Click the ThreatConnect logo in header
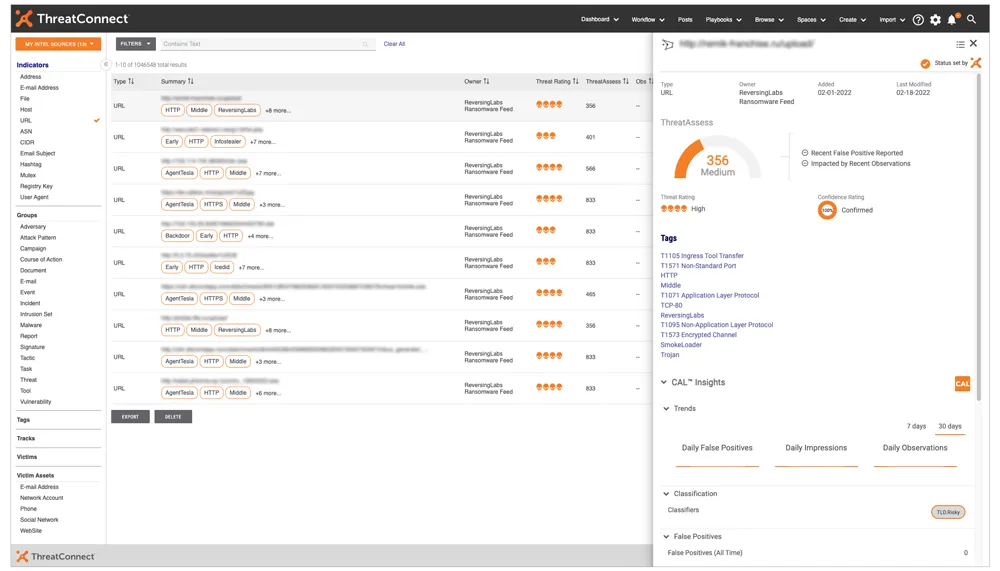 [72, 19]
